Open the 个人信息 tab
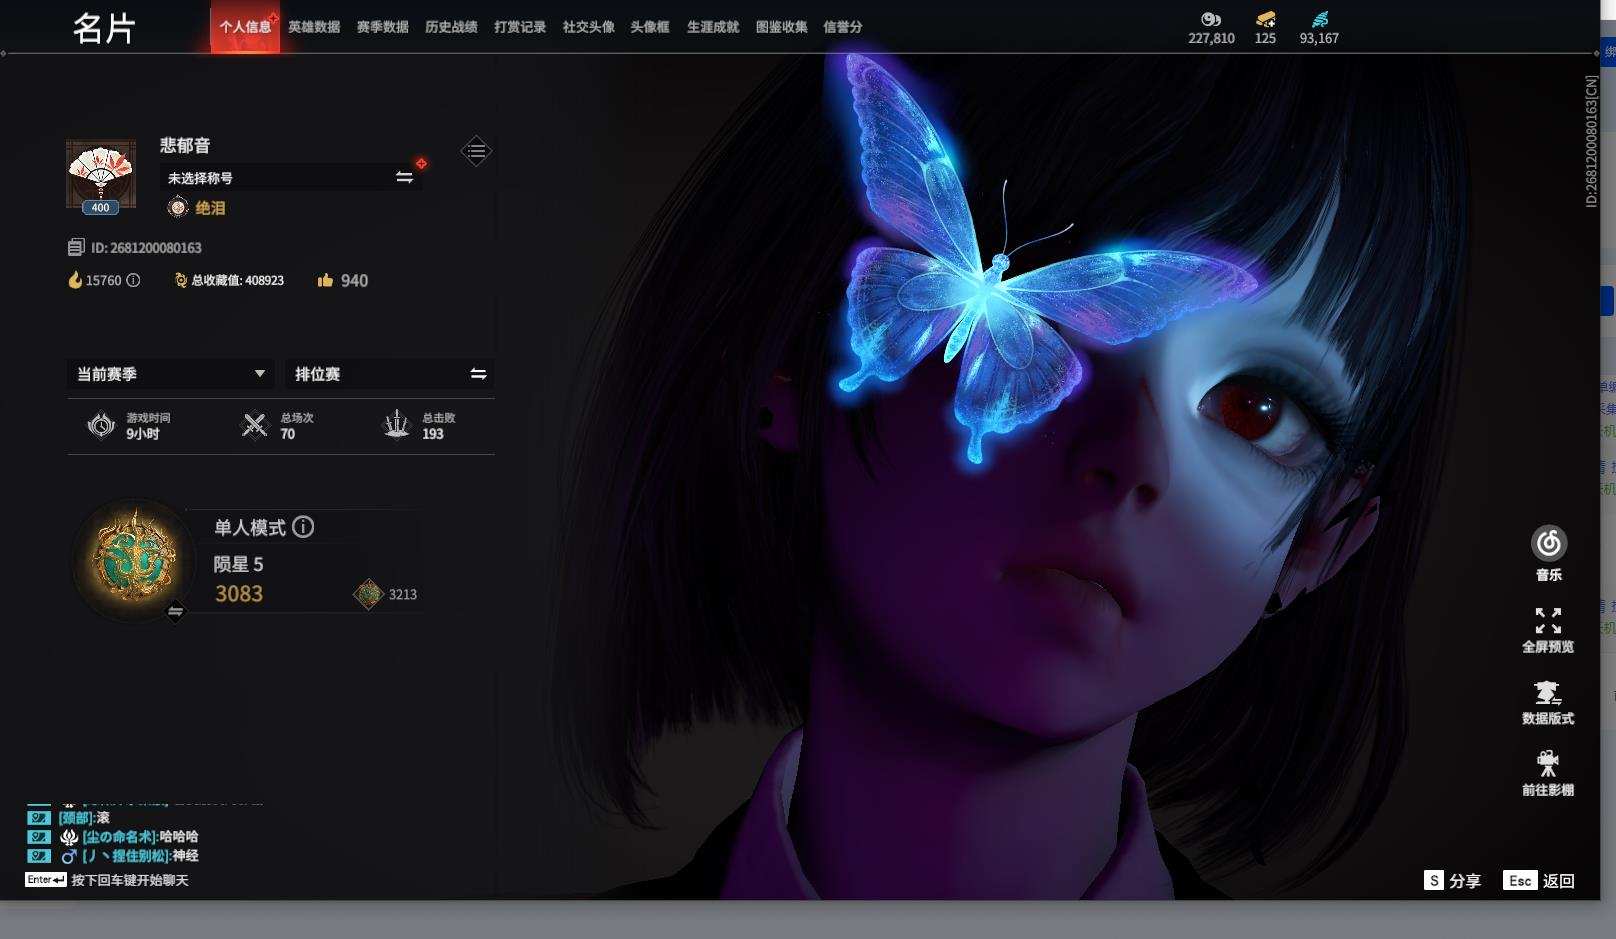The width and height of the screenshot is (1616, 939). pyautogui.click(x=245, y=27)
